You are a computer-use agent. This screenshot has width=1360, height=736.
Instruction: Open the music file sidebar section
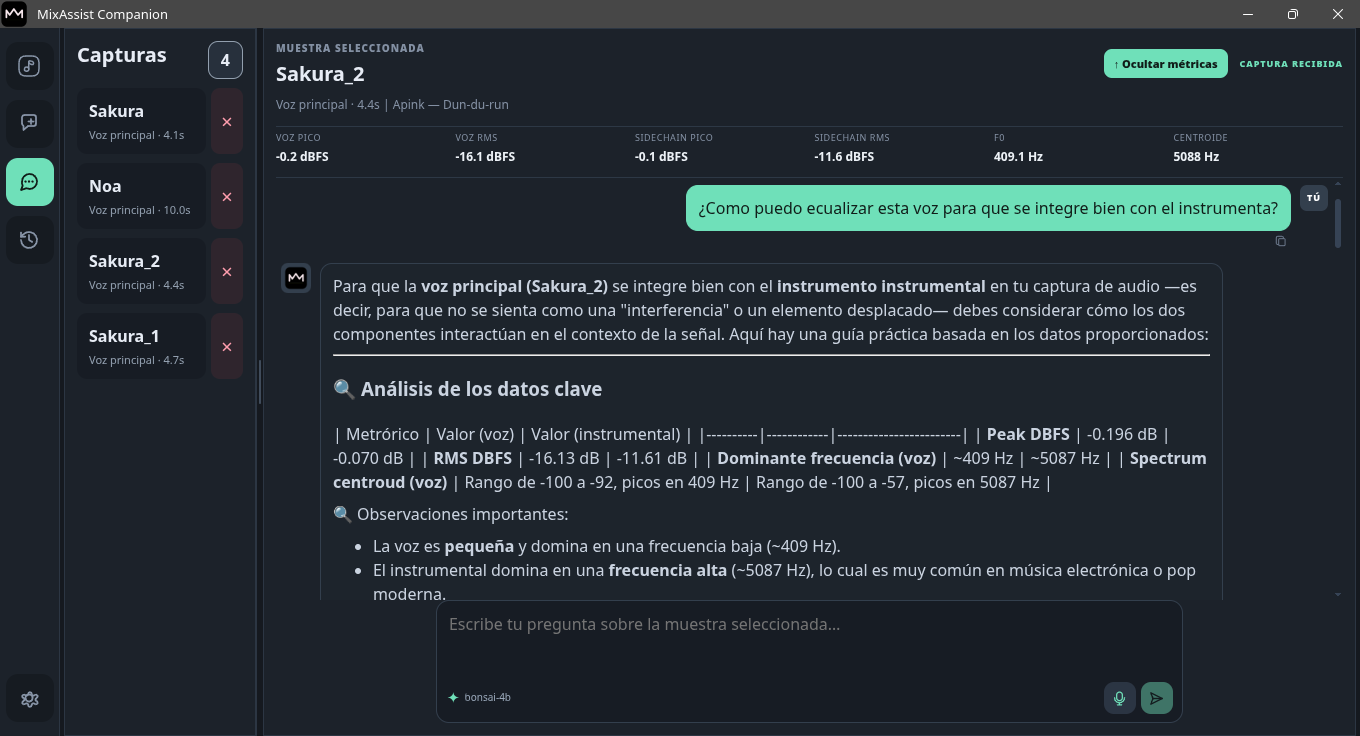coord(30,67)
